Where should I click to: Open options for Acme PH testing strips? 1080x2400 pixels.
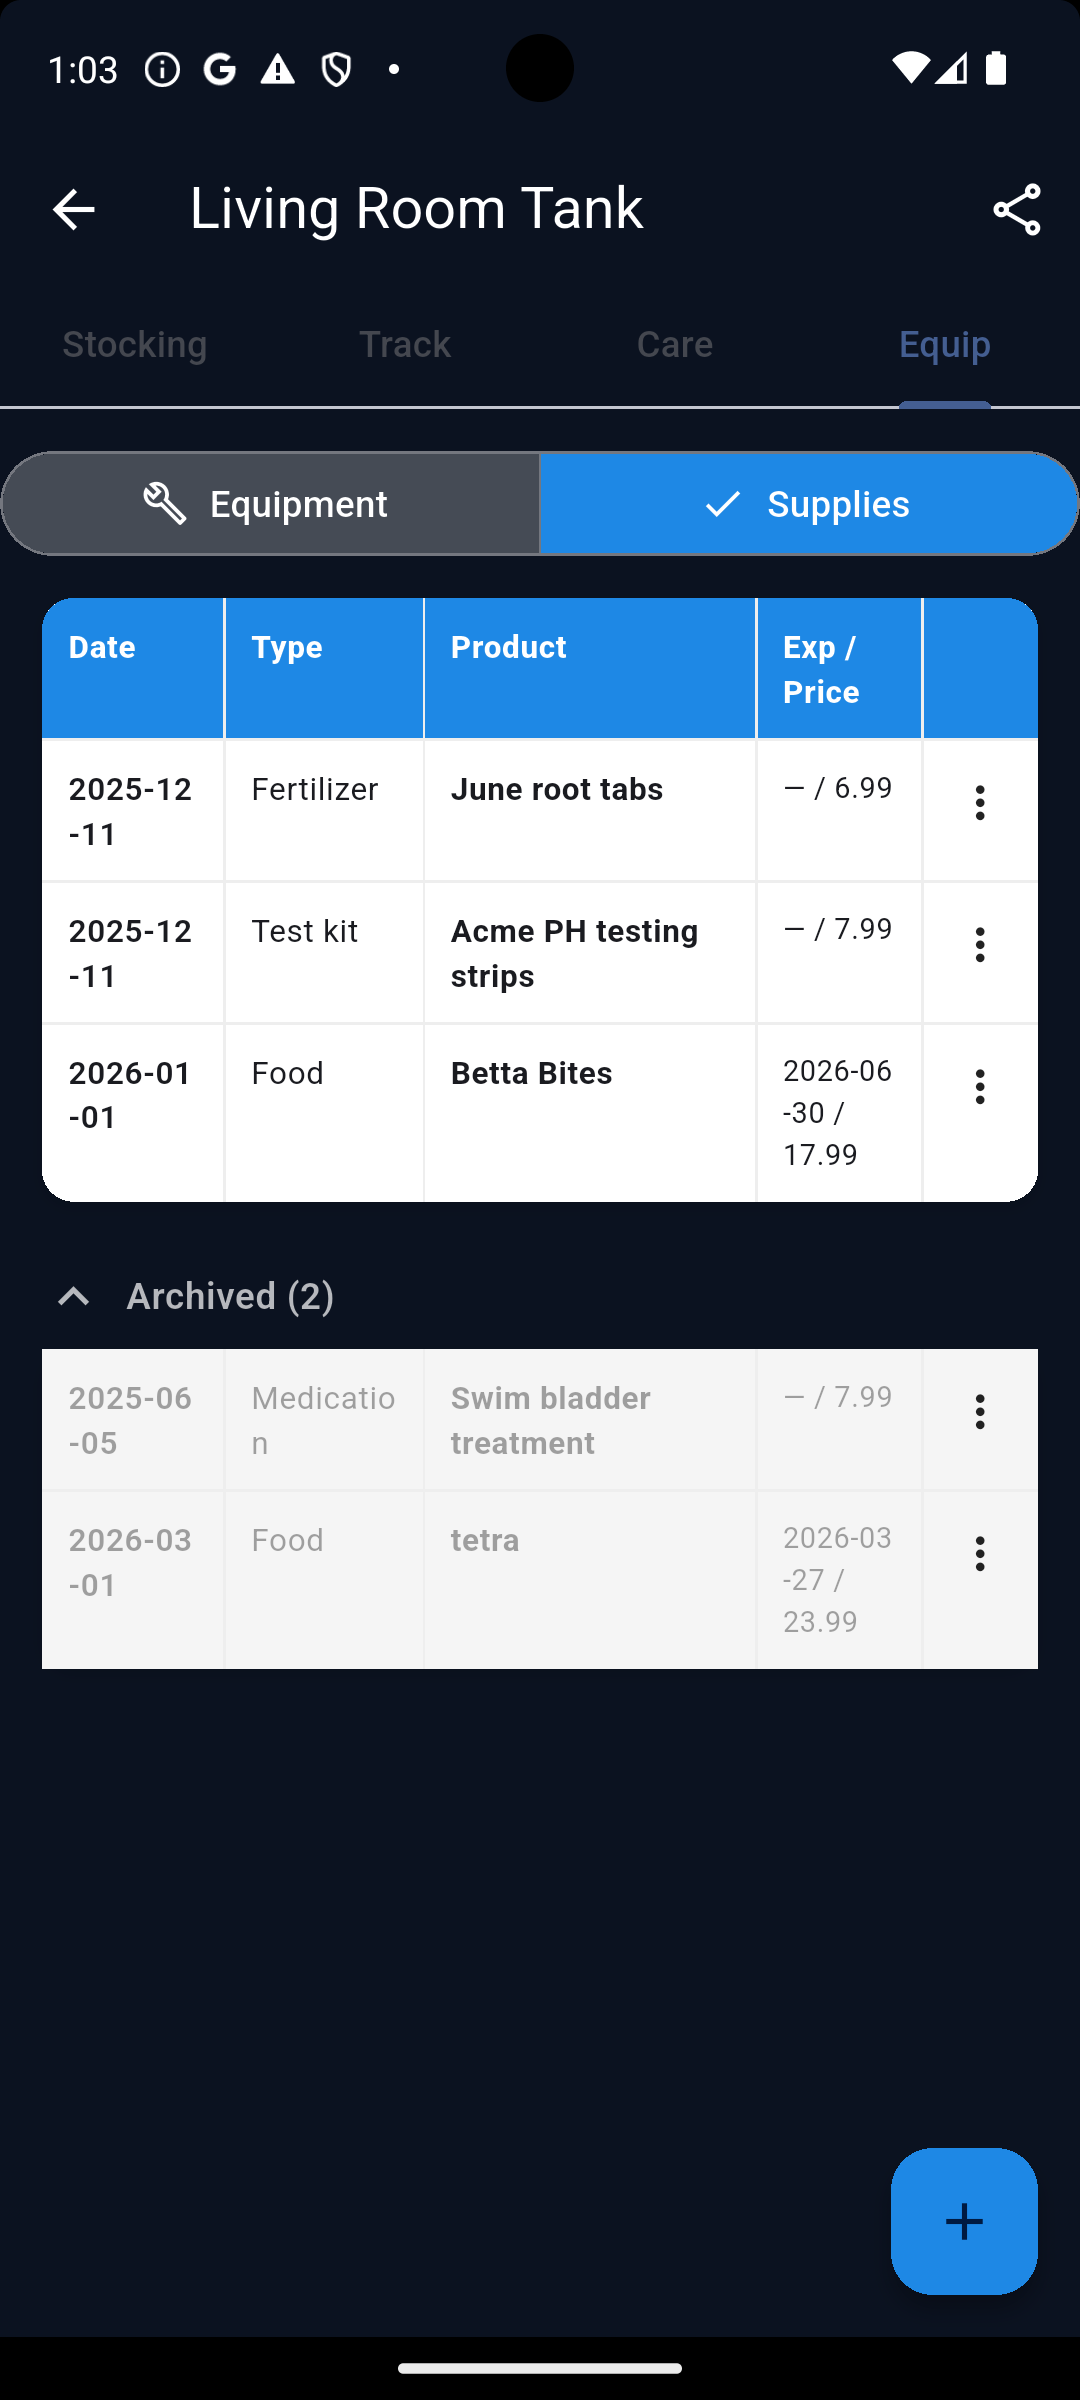point(980,945)
